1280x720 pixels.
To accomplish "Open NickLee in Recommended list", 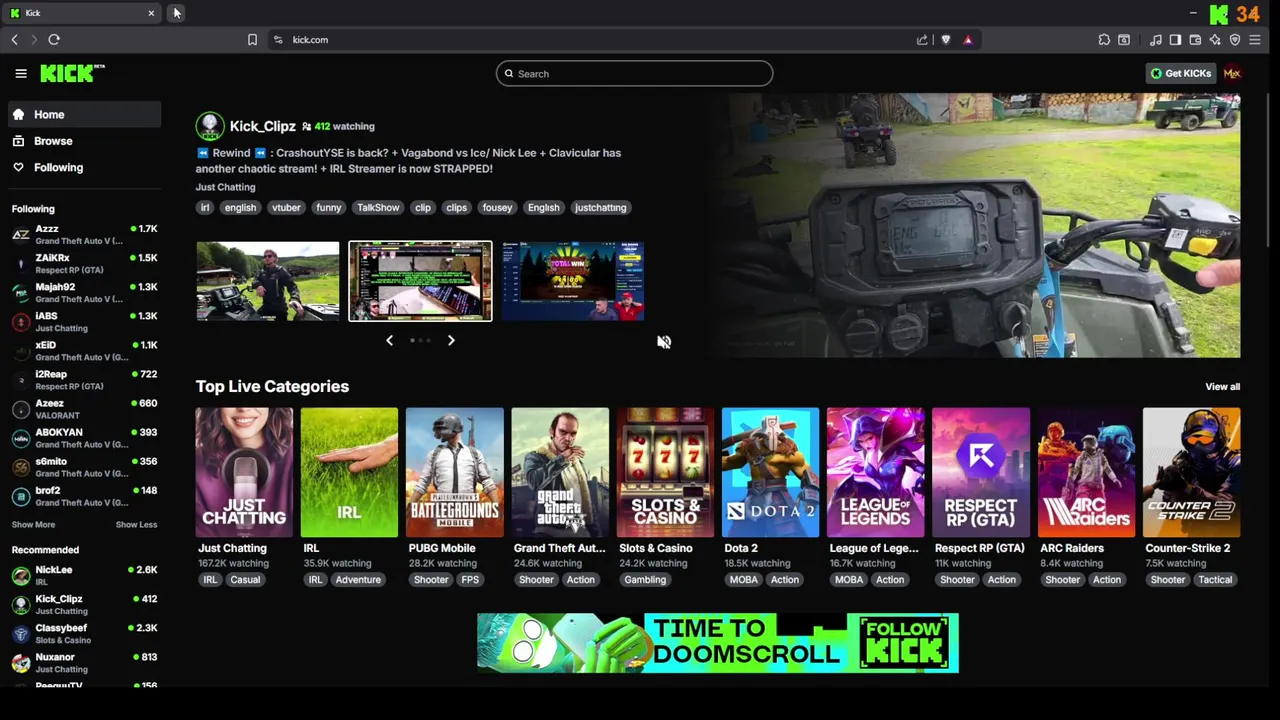I will 84,575.
